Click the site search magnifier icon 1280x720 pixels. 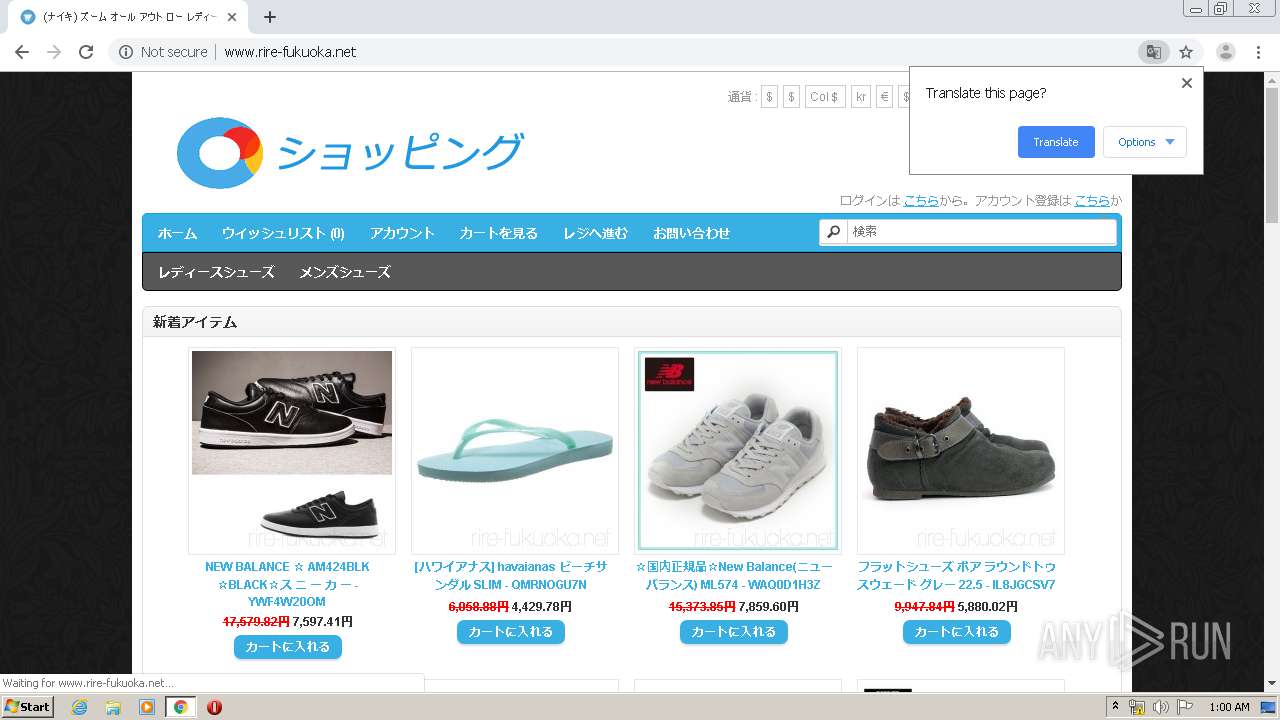(834, 232)
